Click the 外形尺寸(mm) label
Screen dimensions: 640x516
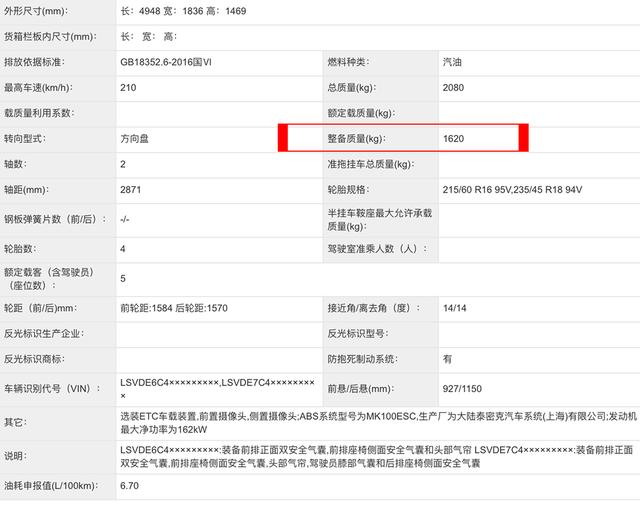coord(36,11)
